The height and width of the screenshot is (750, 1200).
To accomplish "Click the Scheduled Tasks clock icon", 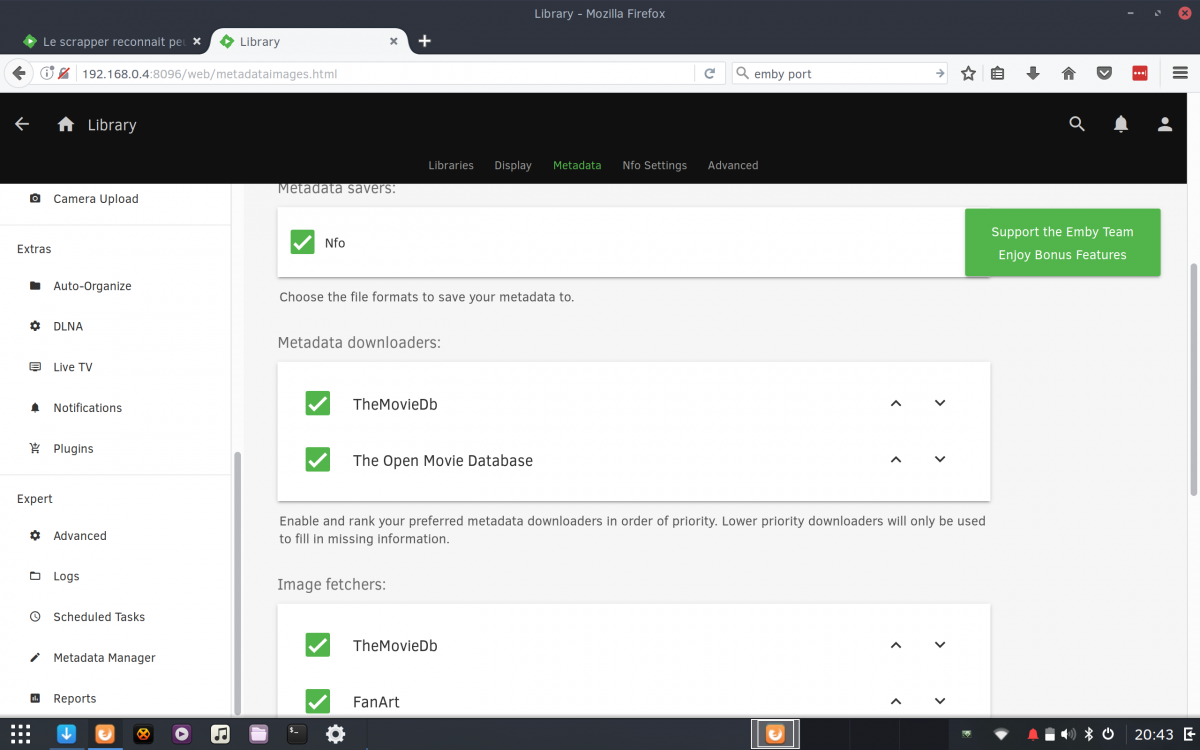I will 35,617.
